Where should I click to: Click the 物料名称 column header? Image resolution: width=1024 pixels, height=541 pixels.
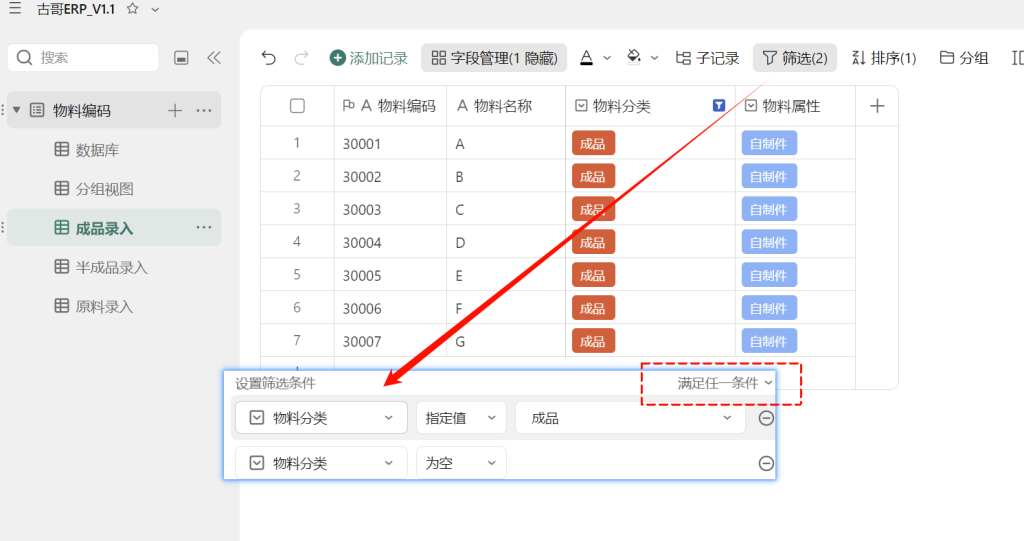(x=506, y=106)
